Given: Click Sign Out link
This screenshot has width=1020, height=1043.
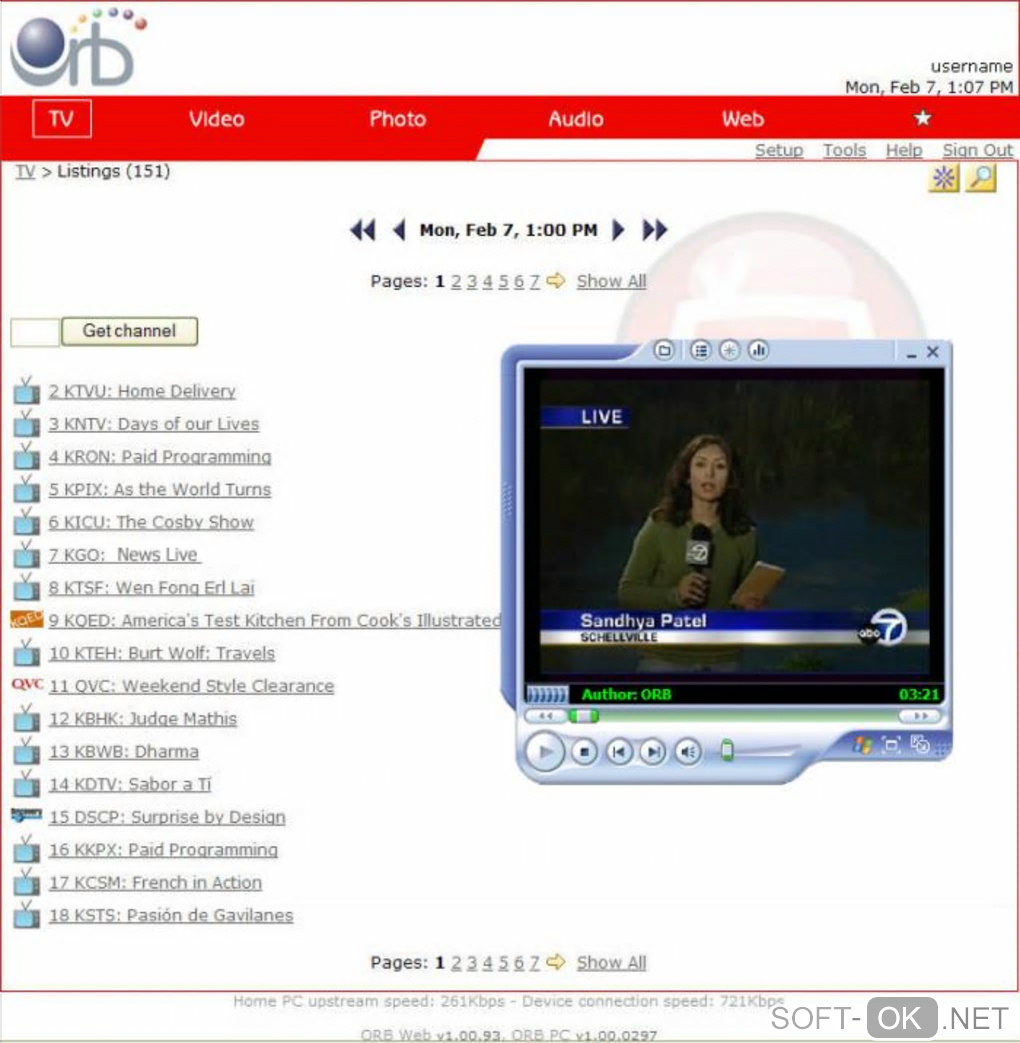Looking at the screenshot, I should click(977, 150).
